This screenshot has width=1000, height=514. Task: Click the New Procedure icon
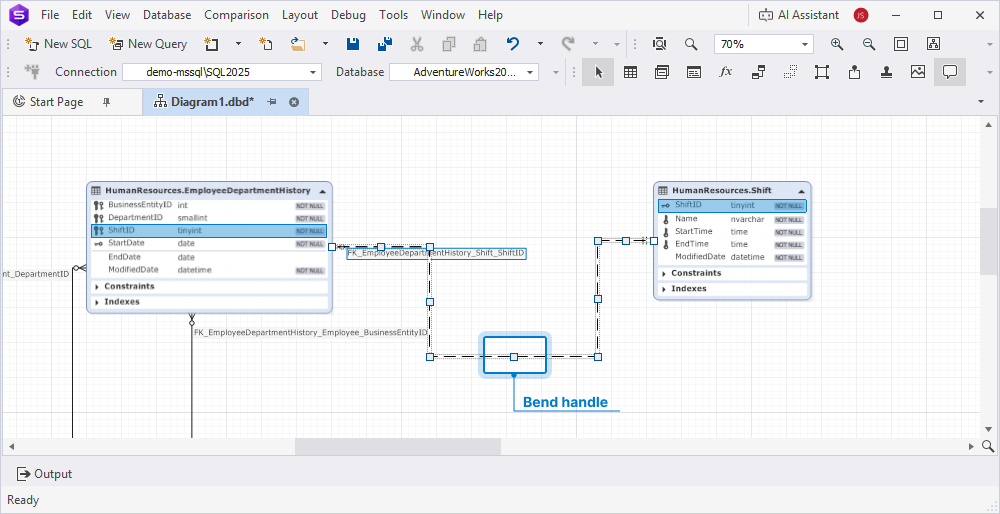[x=694, y=72]
